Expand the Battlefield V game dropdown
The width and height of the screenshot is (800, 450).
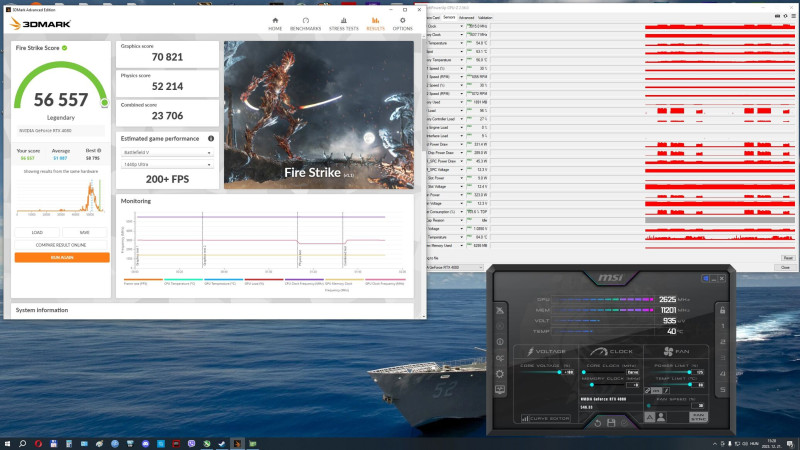[165, 153]
